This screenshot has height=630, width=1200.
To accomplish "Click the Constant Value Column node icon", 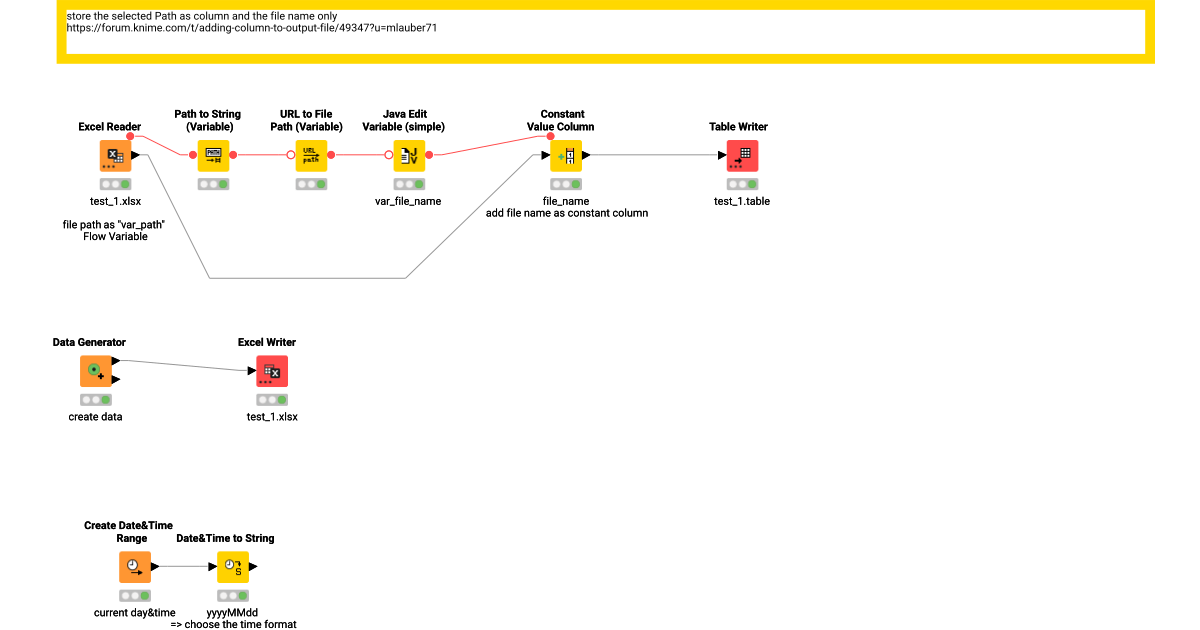I will [565, 155].
